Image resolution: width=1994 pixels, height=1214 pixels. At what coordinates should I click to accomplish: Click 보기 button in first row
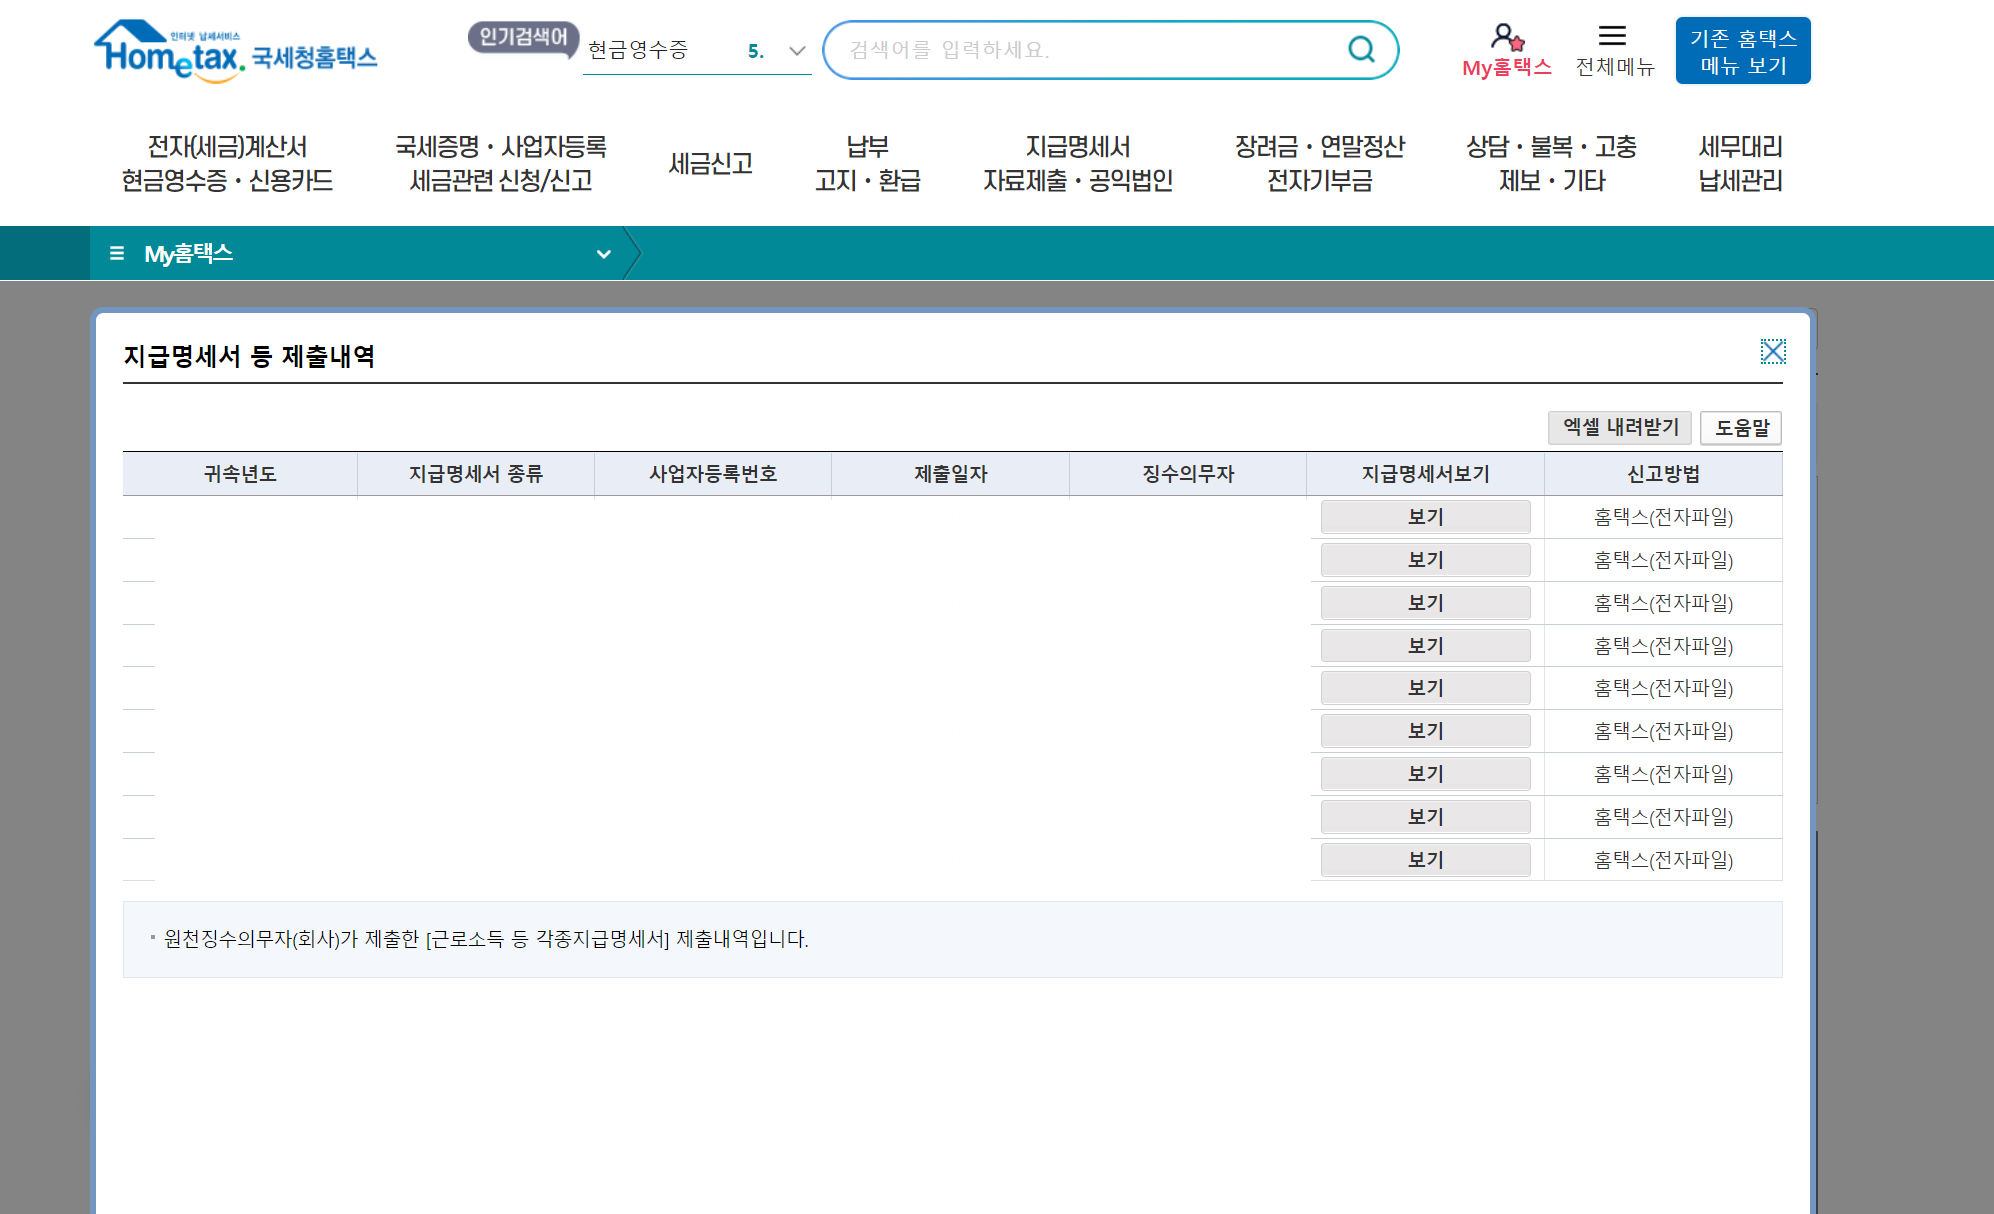1426,517
